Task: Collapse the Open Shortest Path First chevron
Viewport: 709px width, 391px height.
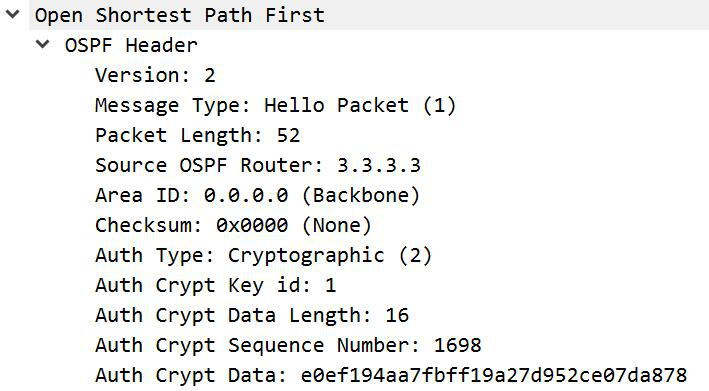Action: pos(13,14)
